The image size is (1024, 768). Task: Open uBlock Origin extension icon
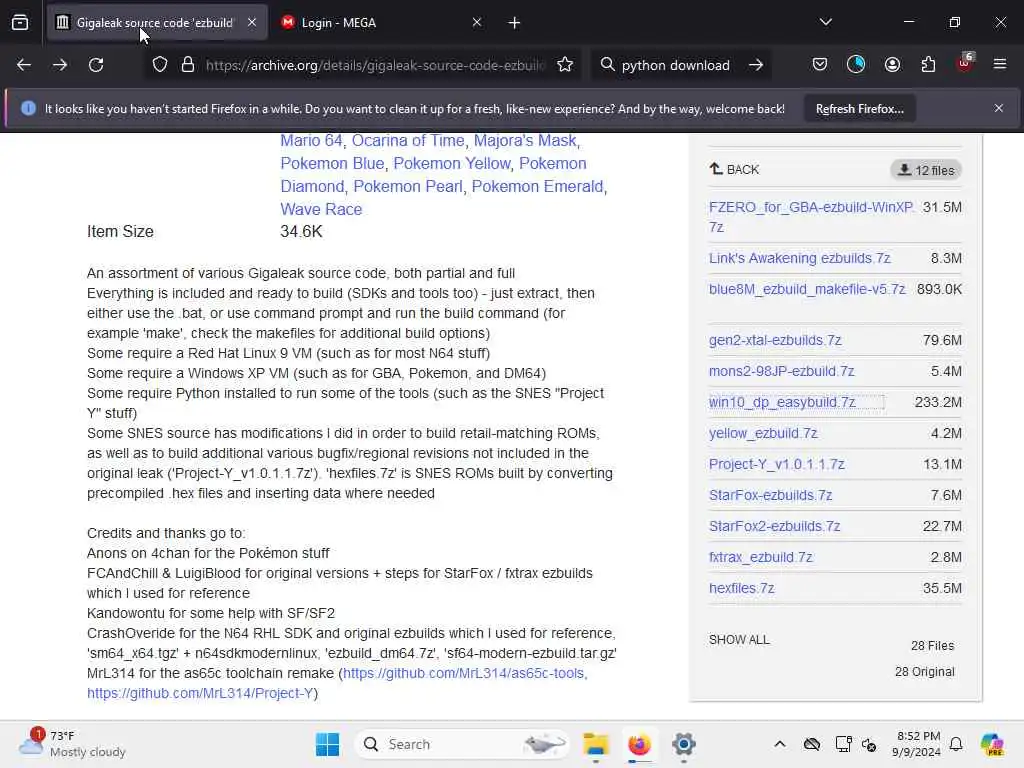(965, 63)
